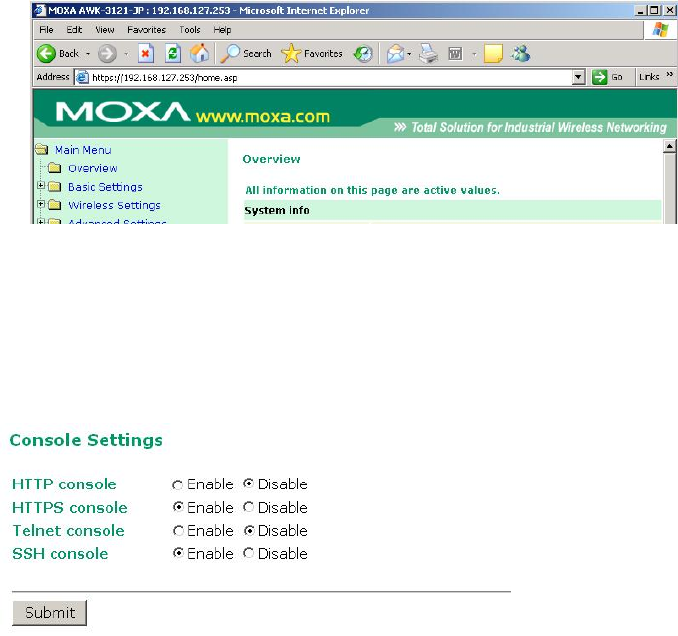Click into the address URL field
The width and height of the screenshot is (678, 636).
point(331,77)
